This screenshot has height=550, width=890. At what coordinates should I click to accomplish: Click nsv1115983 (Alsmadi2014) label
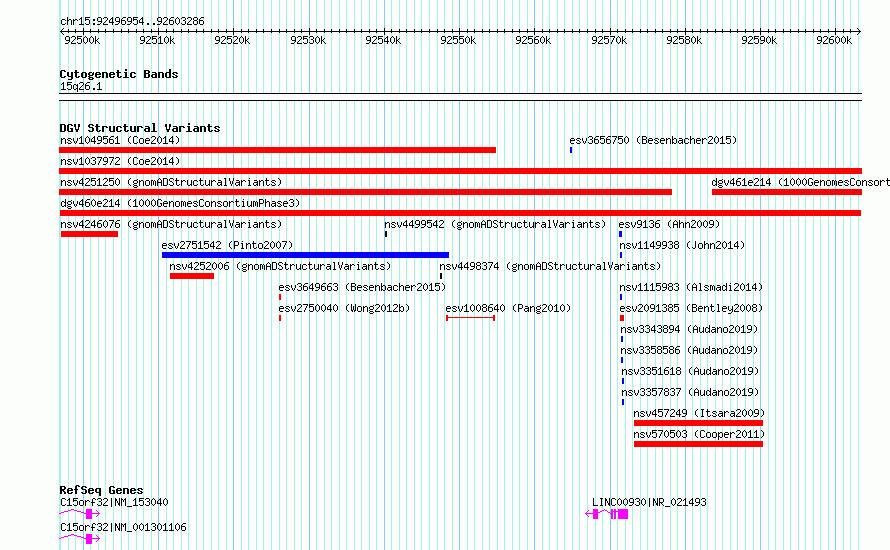pos(691,287)
